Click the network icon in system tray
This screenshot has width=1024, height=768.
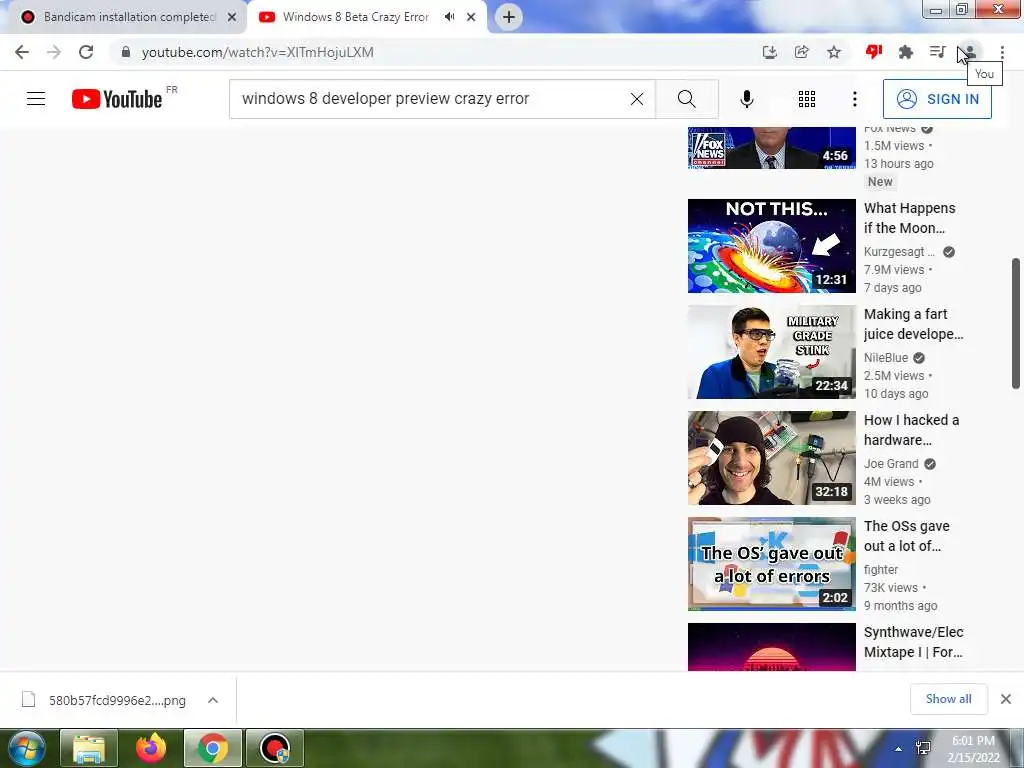923,748
